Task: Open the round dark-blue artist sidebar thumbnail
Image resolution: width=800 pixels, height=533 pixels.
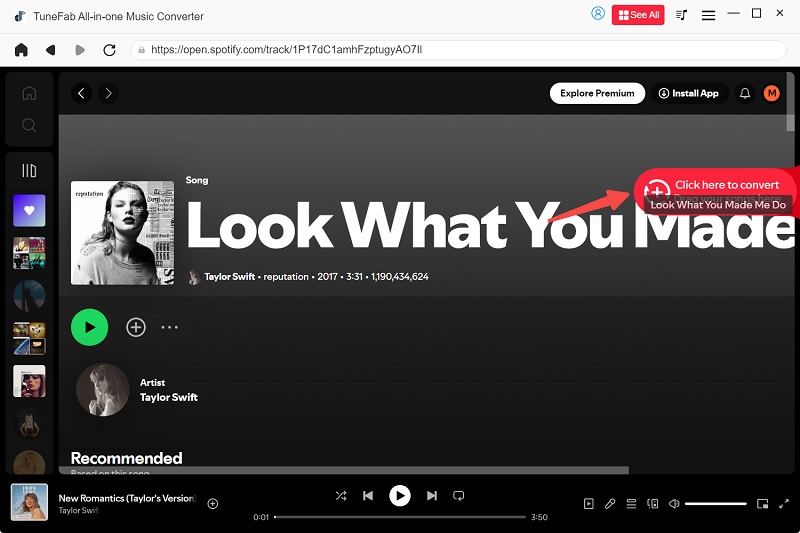Action: pos(29,296)
